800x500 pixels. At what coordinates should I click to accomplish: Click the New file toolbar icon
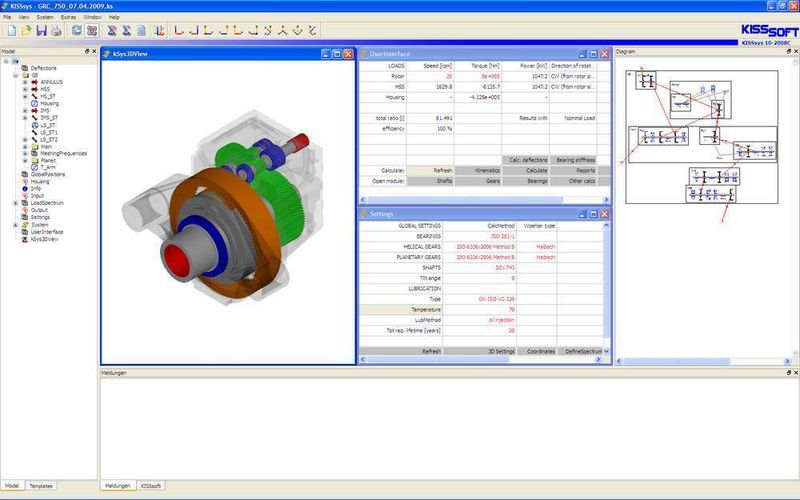[12, 31]
